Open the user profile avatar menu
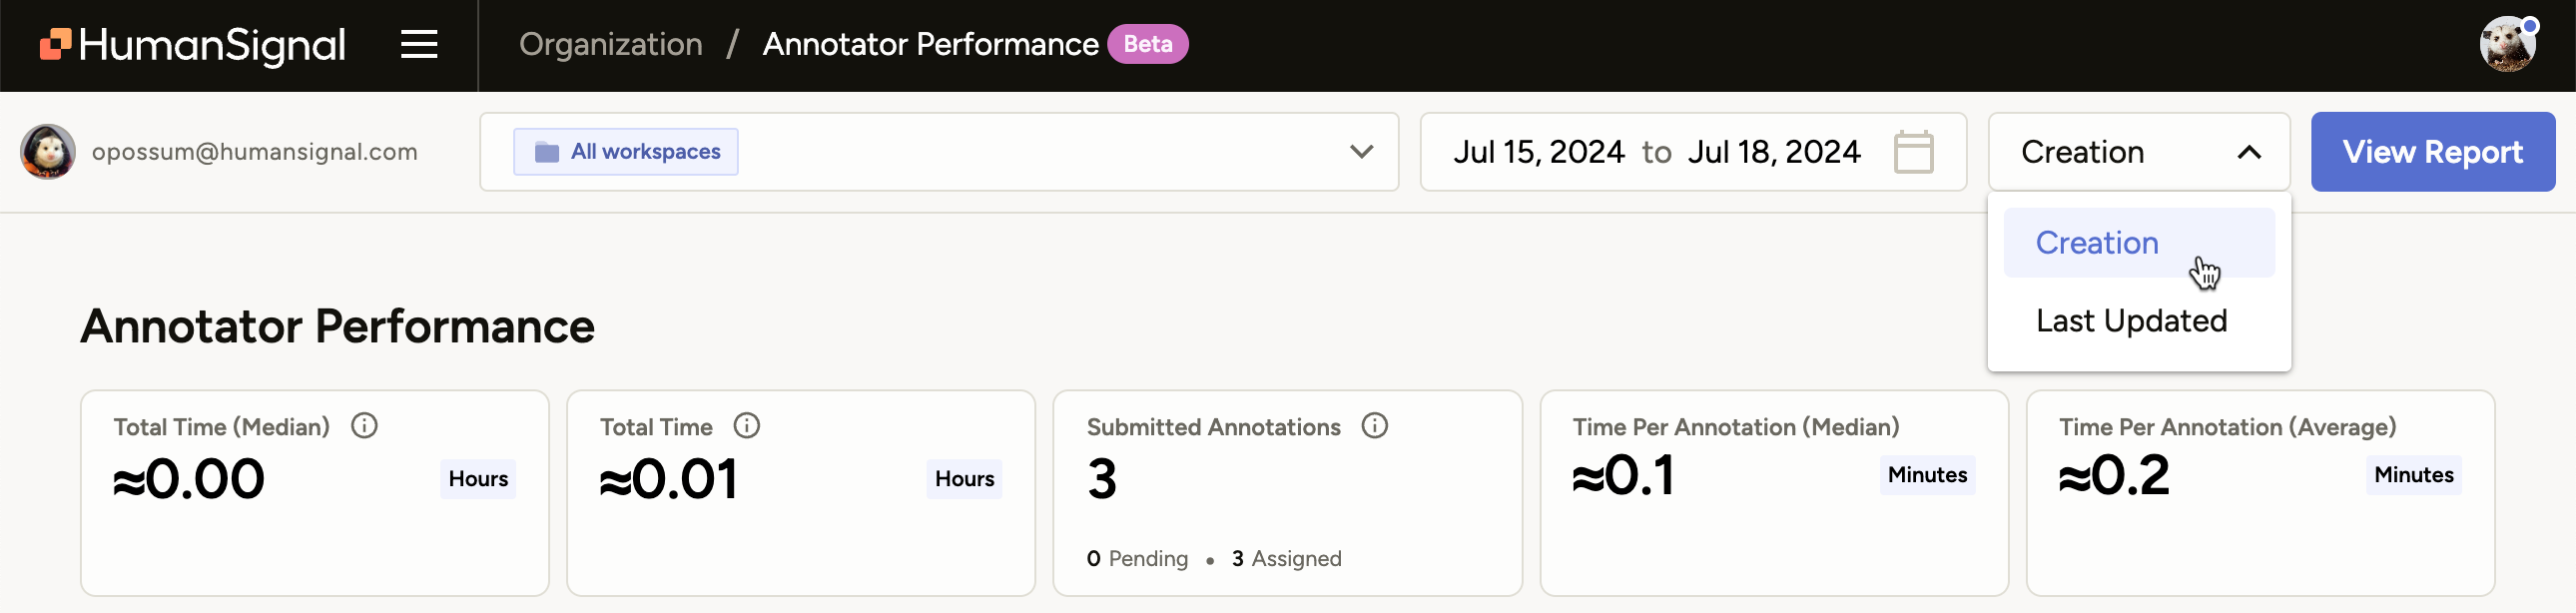The width and height of the screenshot is (2576, 613). [x=2507, y=45]
